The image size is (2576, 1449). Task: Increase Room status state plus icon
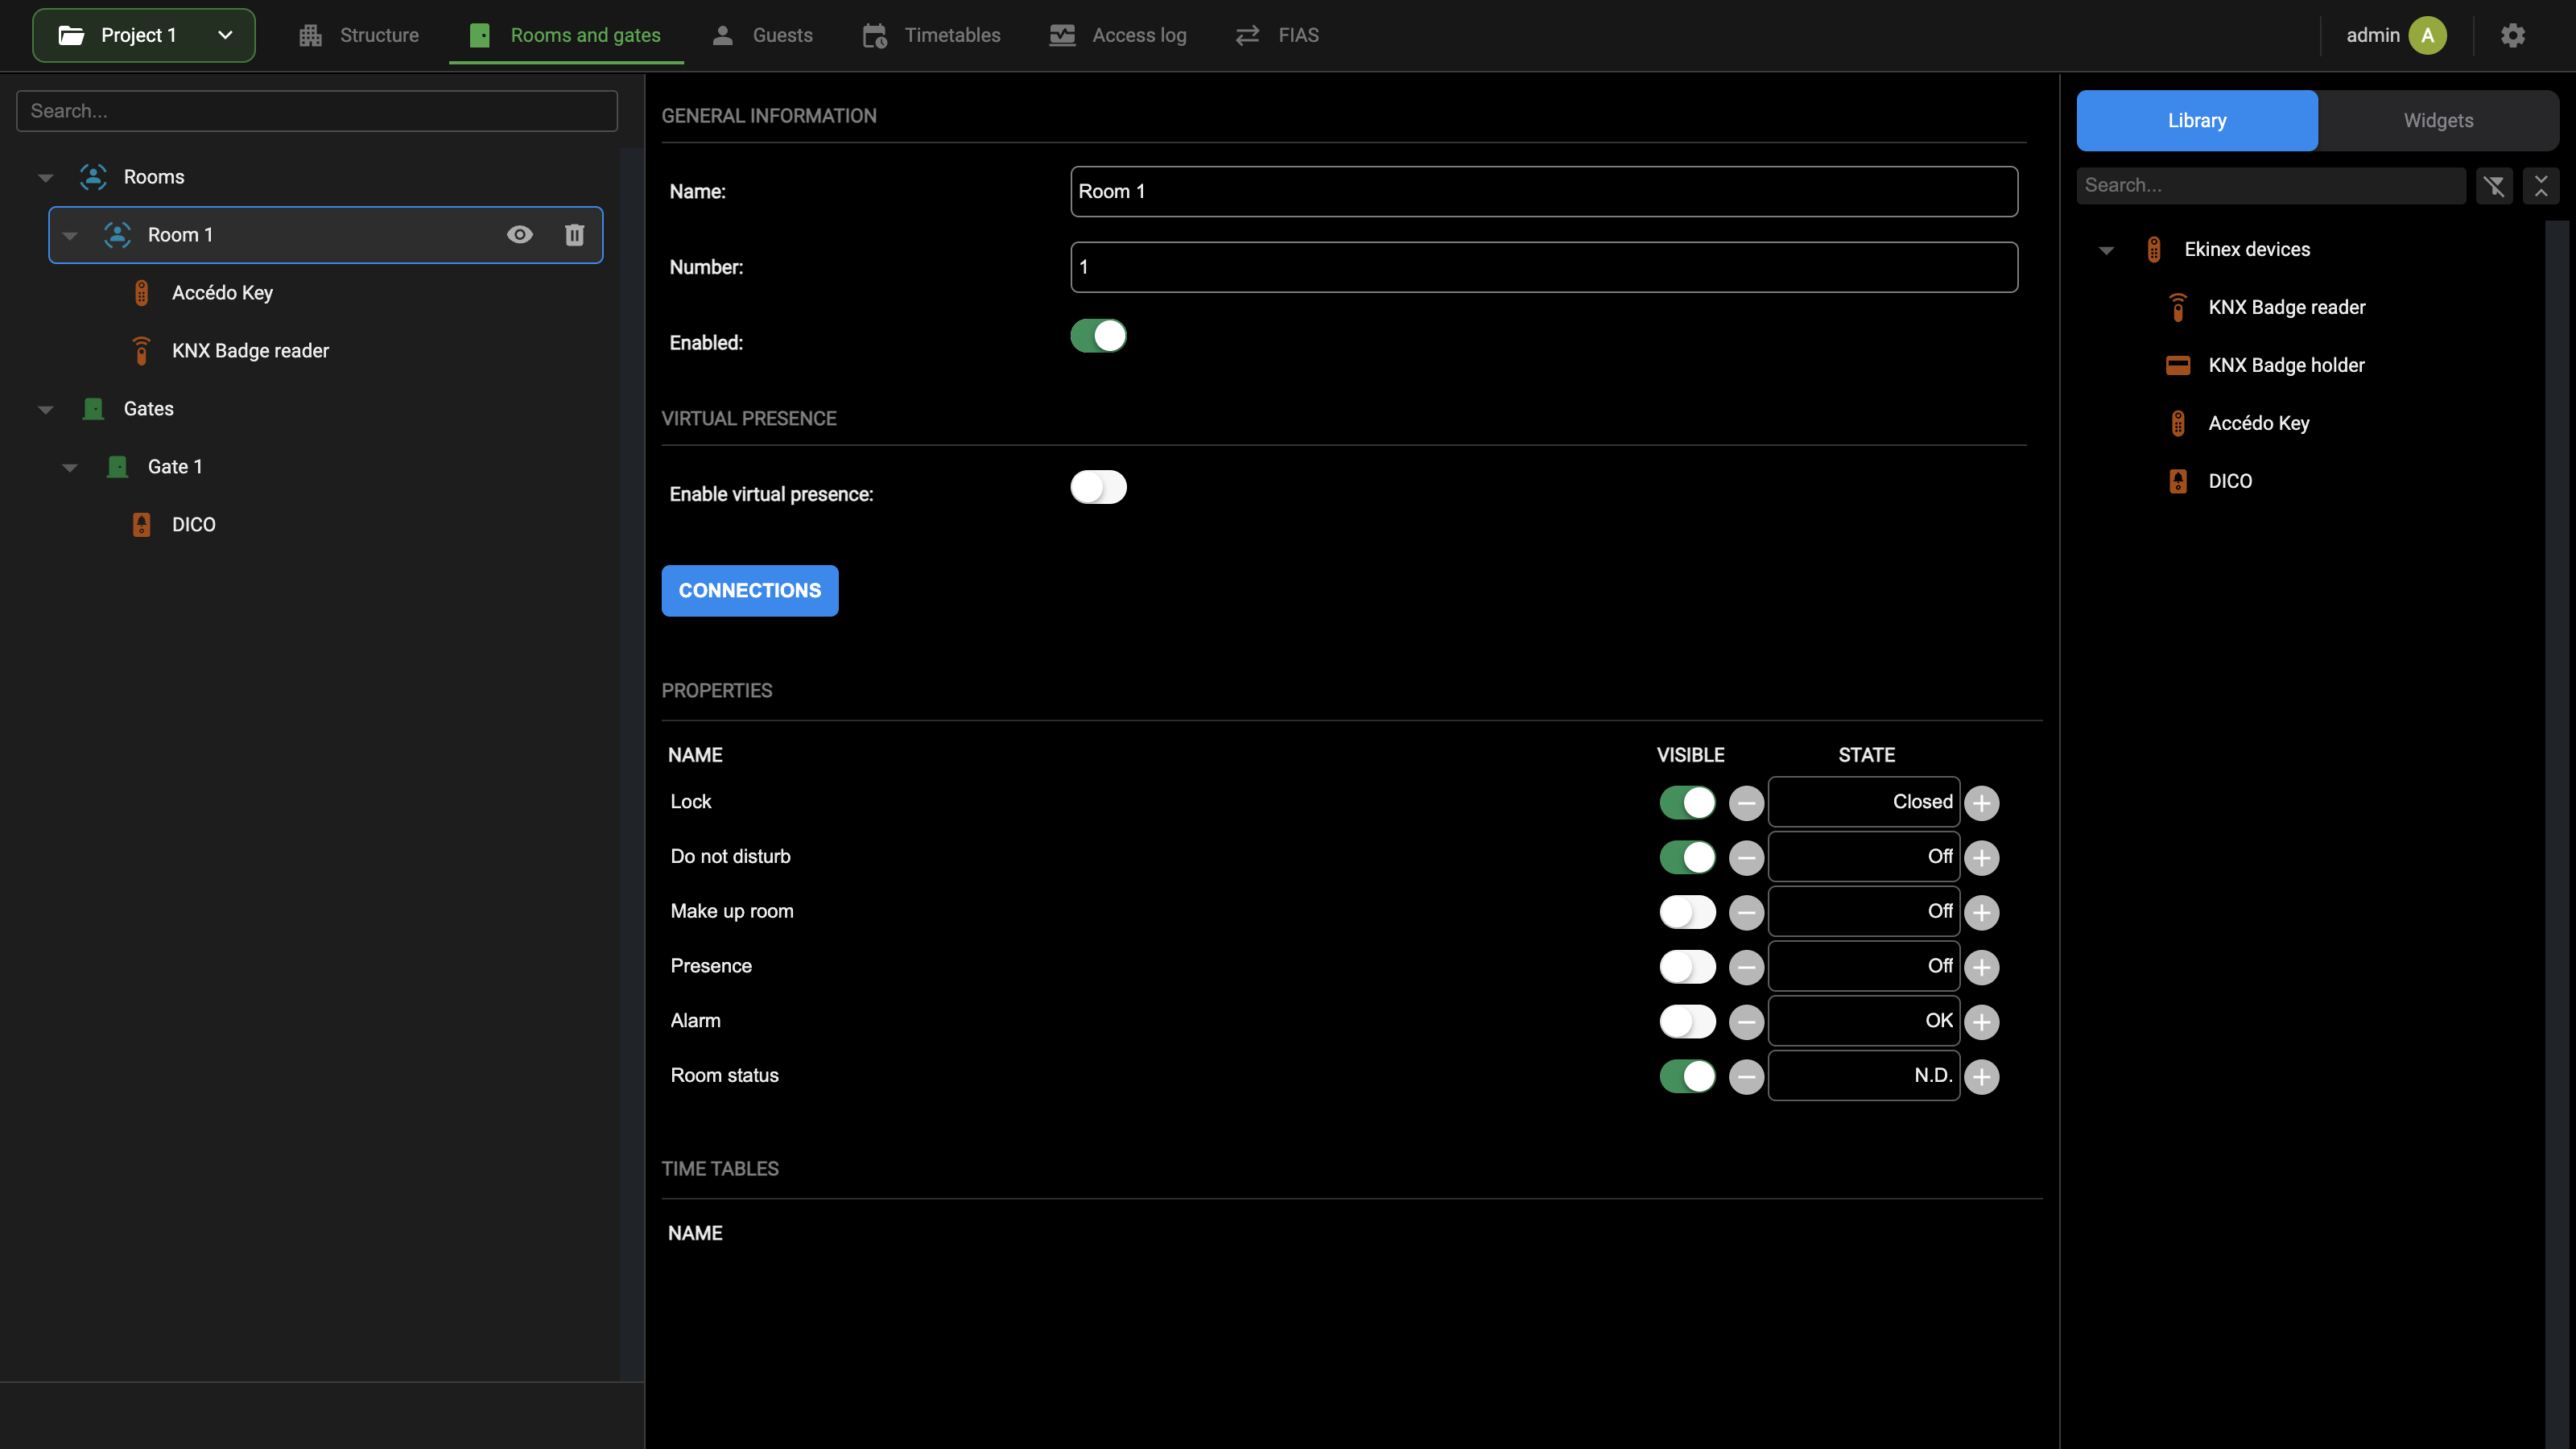1981,1076
